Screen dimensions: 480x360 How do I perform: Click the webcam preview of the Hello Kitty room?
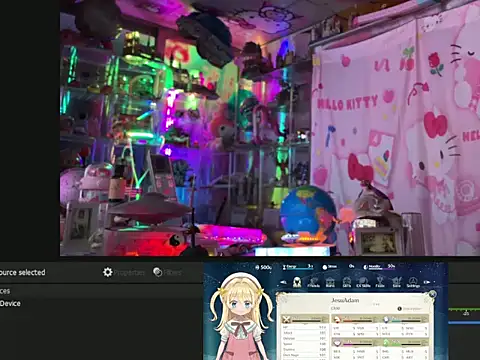[x=270, y=128]
